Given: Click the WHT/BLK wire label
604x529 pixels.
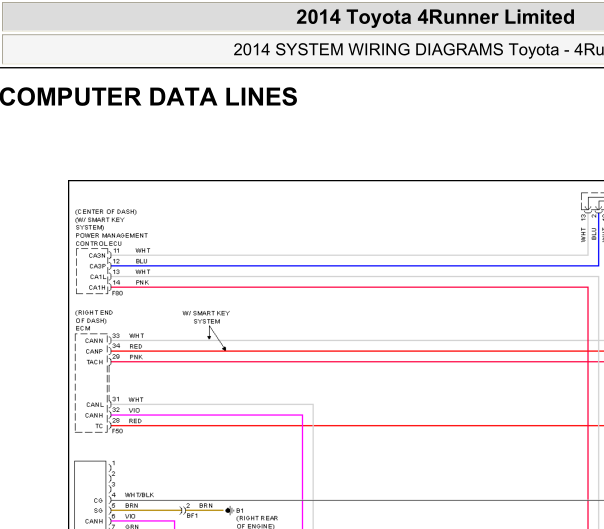Looking at the screenshot, I should (139, 495).
